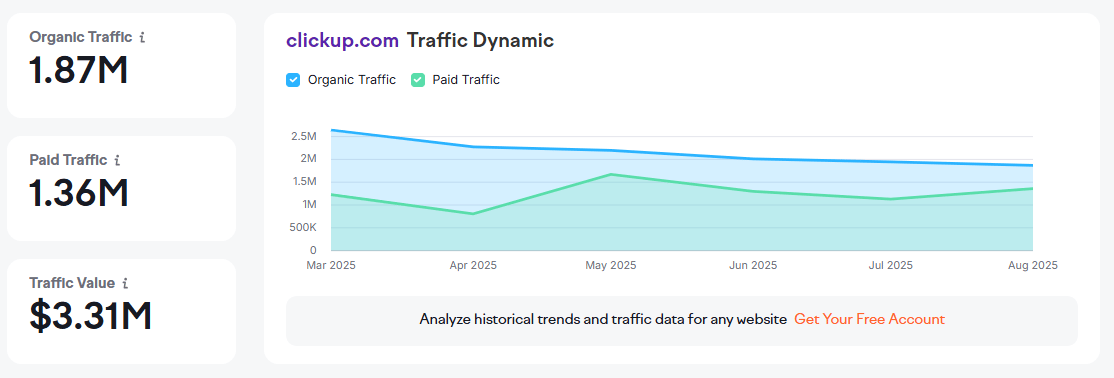1114x378 pixels.
Task: Open the Get Your Free Account link
Action: pyautogui.click(x=870, y=320)
